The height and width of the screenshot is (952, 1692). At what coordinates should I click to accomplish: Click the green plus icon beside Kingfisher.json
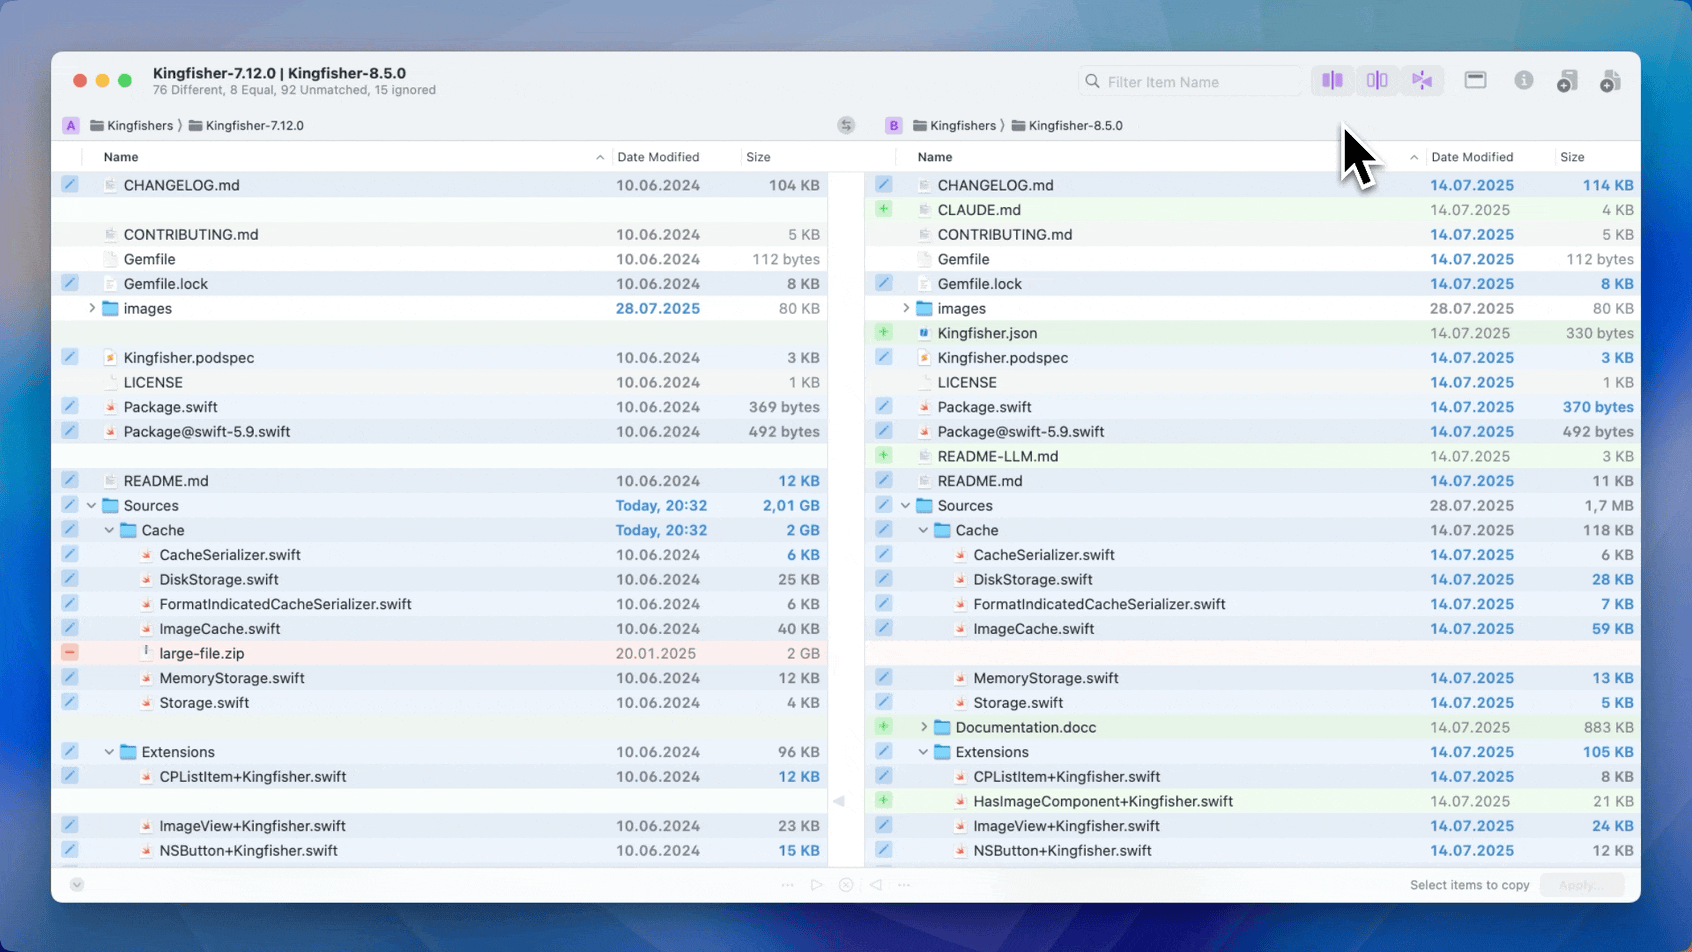click(x=883, y=332)
